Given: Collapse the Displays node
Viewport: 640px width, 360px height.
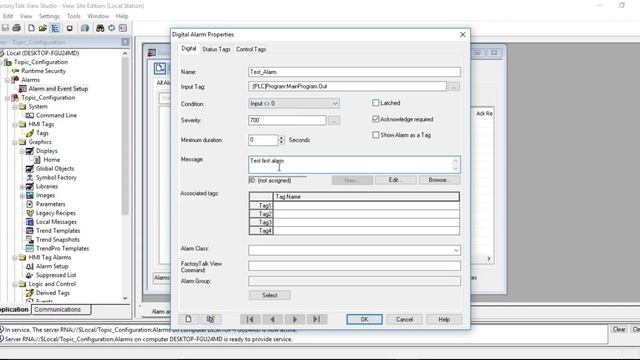Looking at the screenshot, I should tap(22, 151).
